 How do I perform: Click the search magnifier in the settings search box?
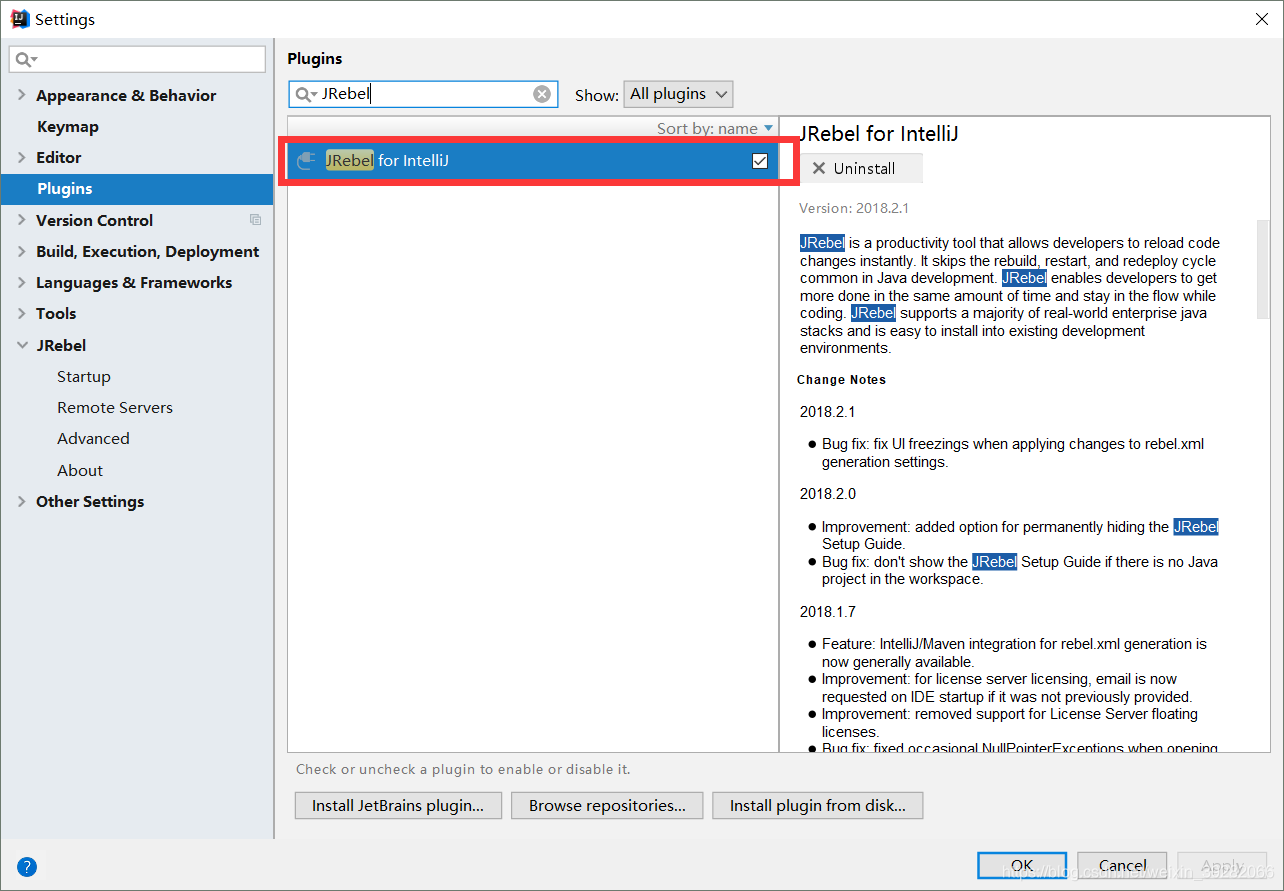25,60
